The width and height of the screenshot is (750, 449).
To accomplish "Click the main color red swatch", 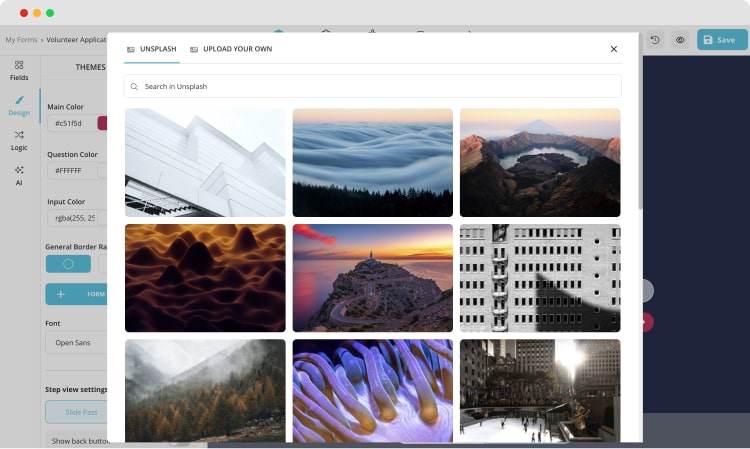I will [x=102, y=124].
